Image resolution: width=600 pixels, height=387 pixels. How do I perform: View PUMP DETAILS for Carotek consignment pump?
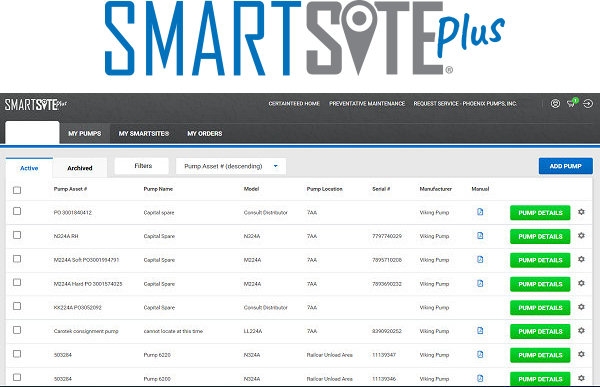coord(540,331)
